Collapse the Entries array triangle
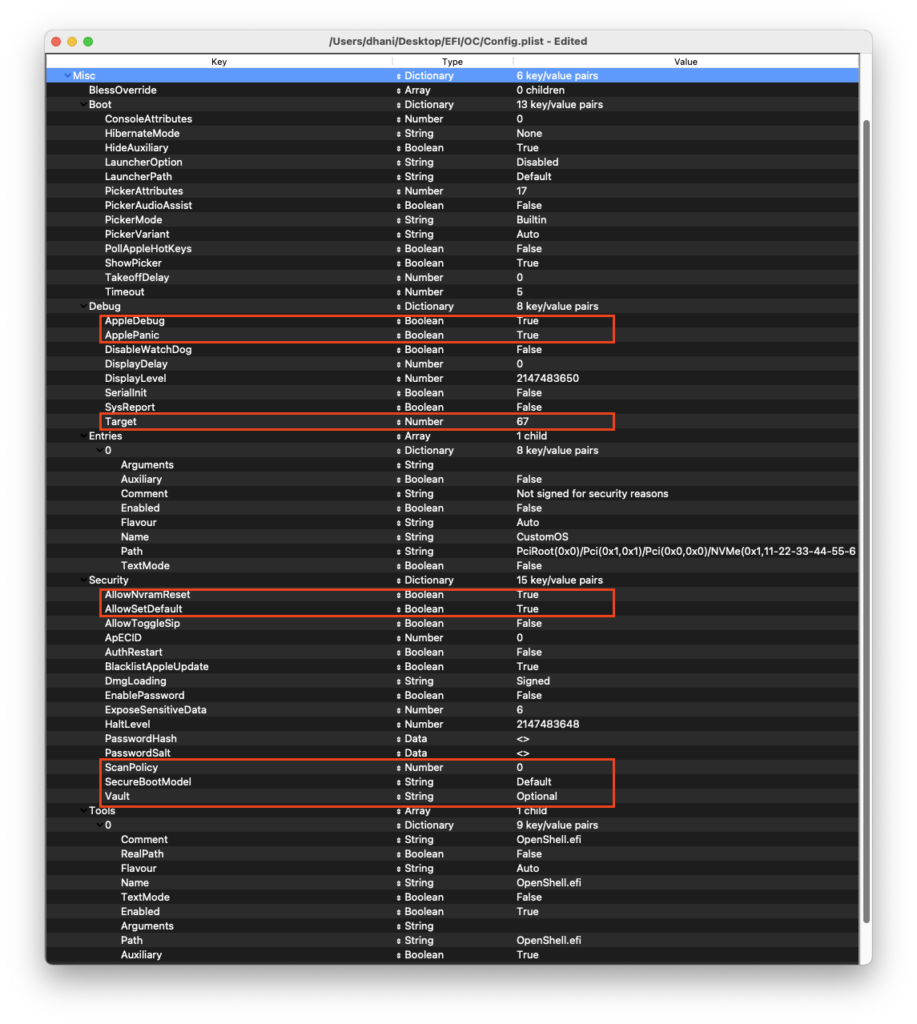 [83, 436]
